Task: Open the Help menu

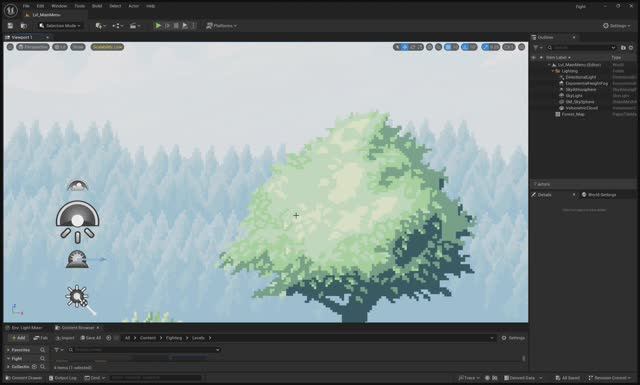Action: pyautogui.click(x=151, y=6)
